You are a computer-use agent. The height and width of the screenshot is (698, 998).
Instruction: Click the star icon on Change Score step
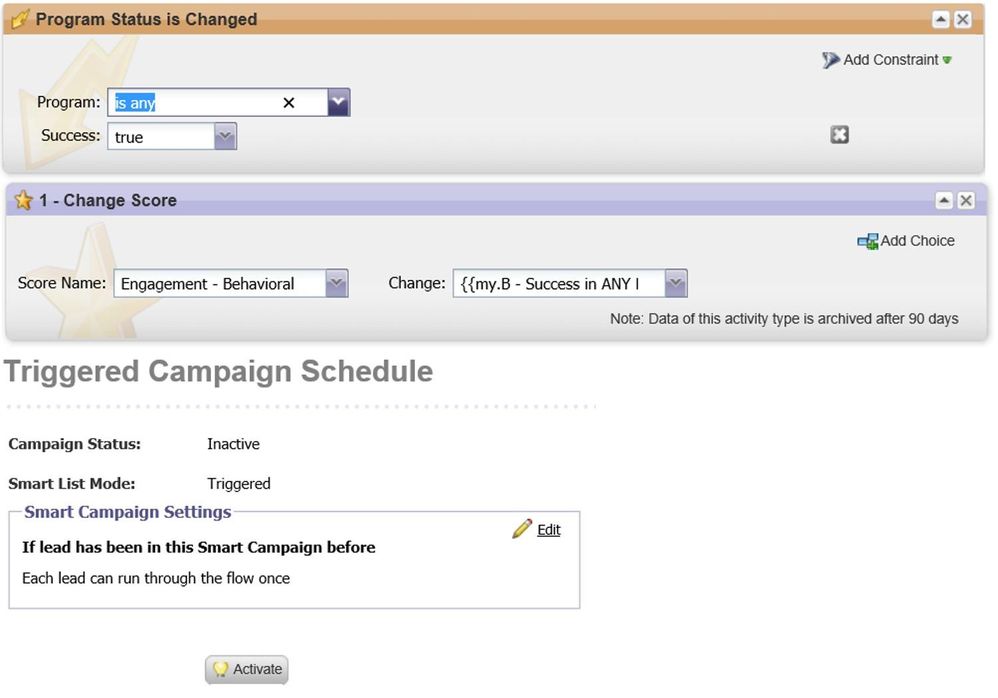tap(24, 200)
